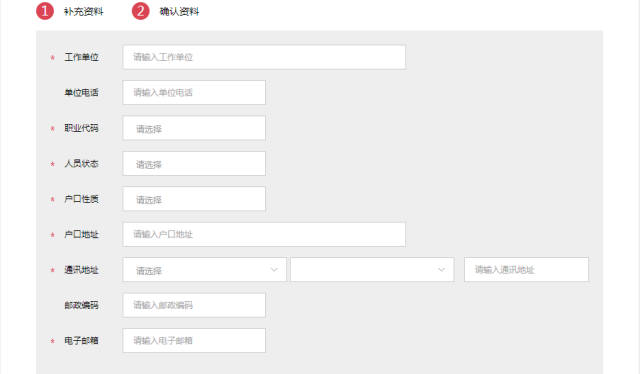640x374 pixels.
Task: Click the 户口地址 input field
Action: [264, 234]
